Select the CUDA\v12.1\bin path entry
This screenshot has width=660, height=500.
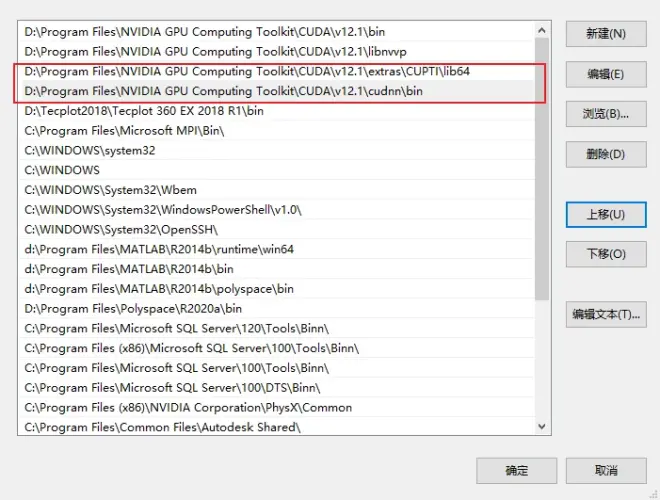coord(276,32)
